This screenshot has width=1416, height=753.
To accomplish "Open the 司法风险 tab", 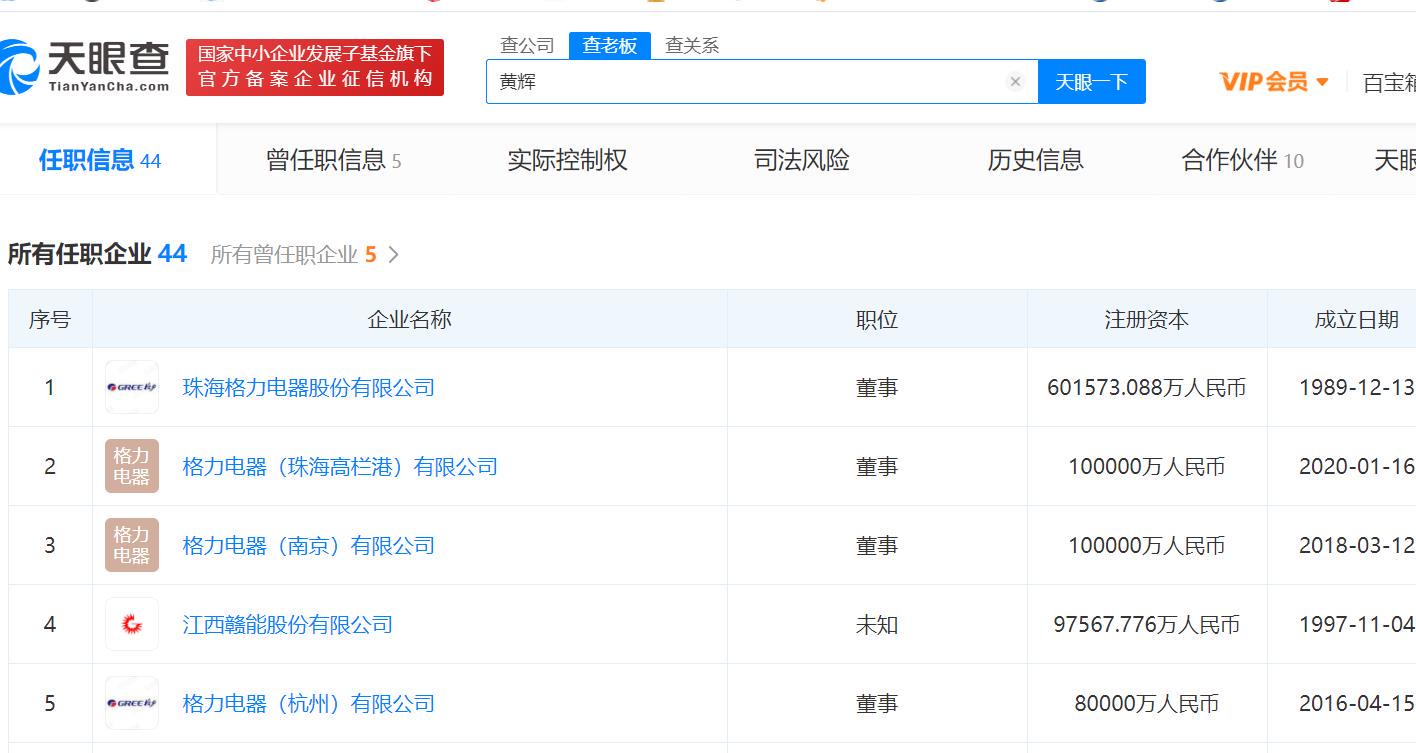I will (x=800, y=160).
